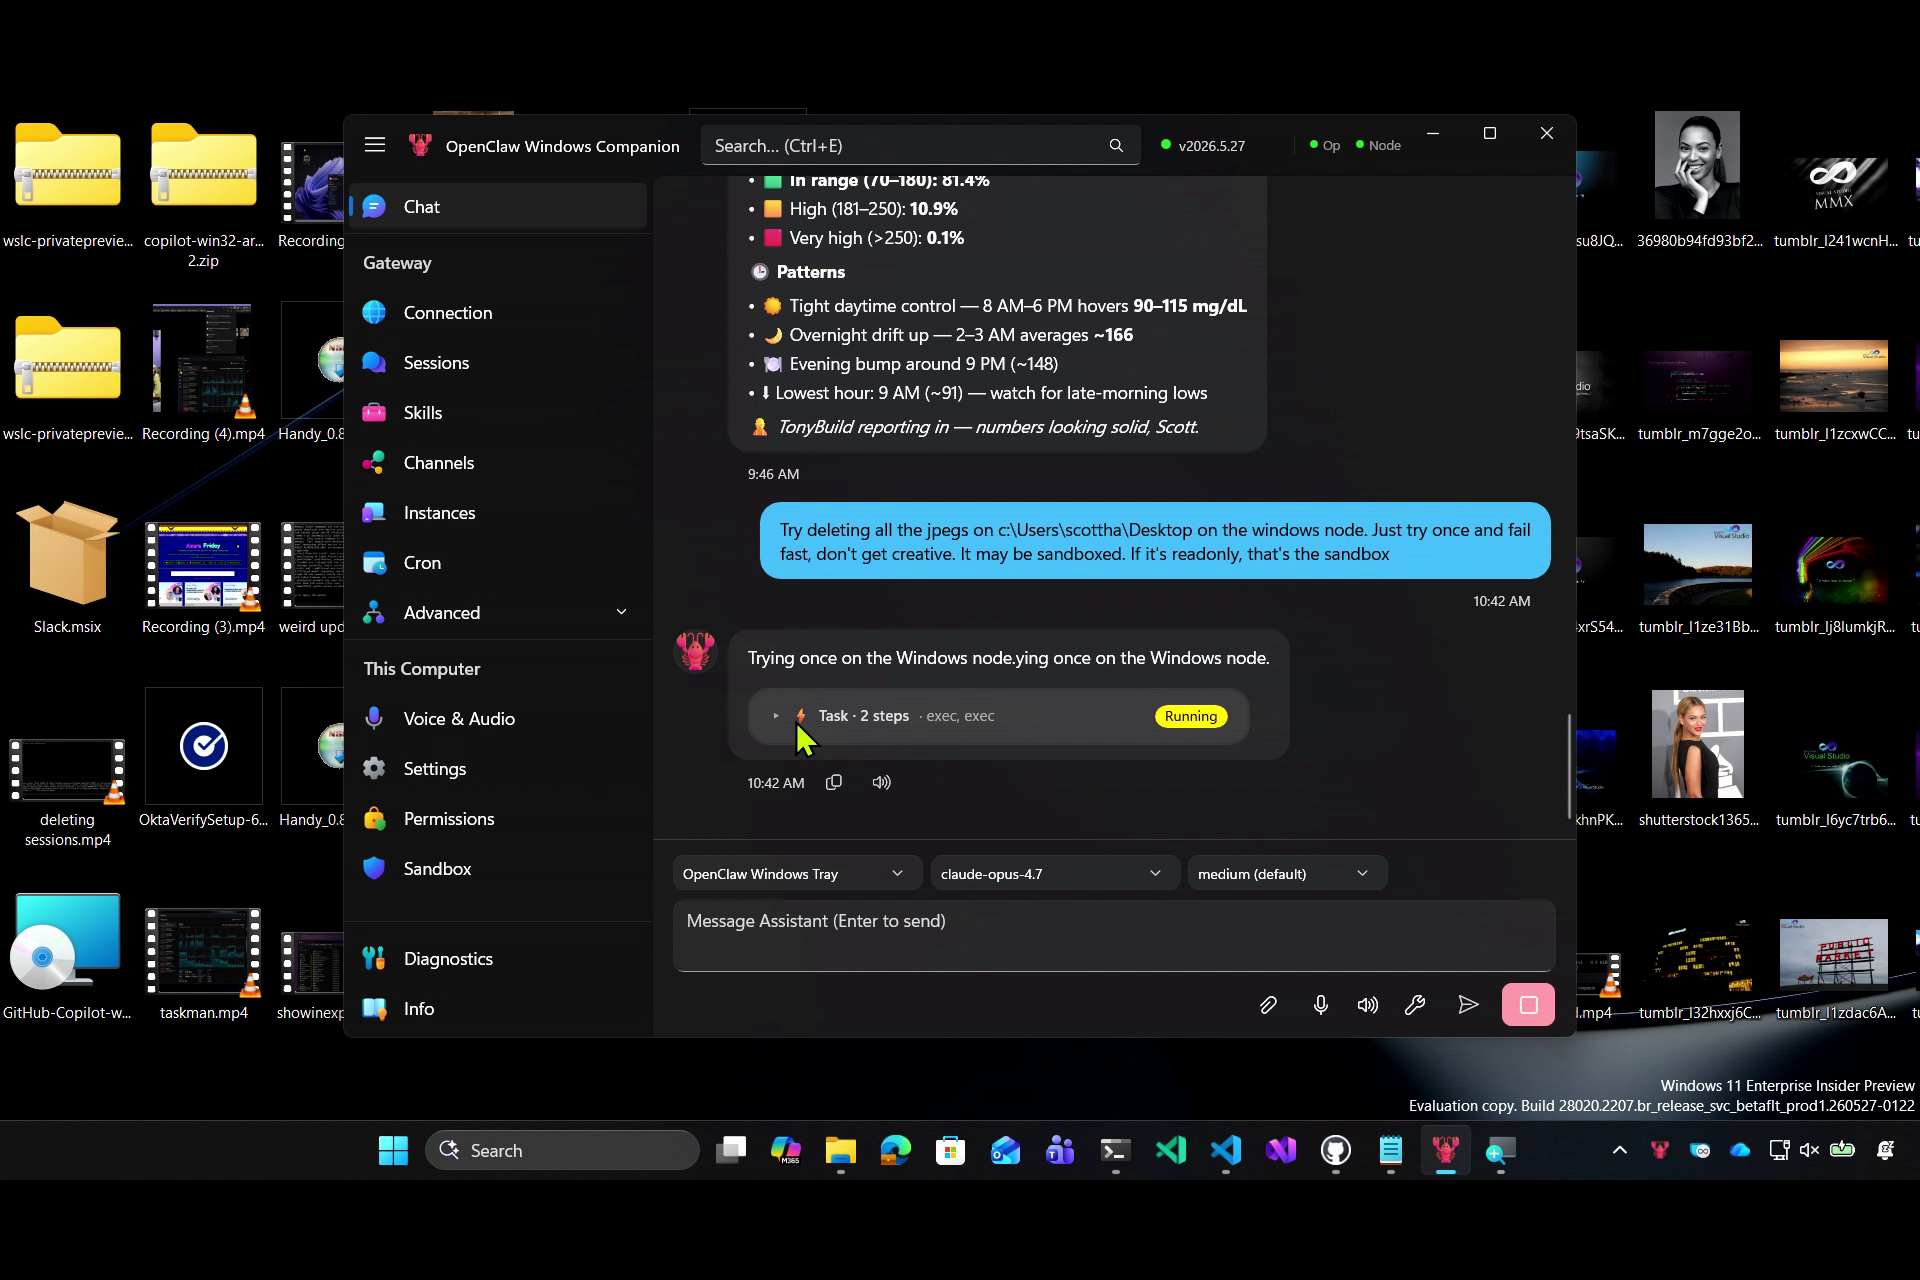Click the Message Assistant text box
This screenshot has height=1280, width=1920.
tap(1114, 936)
